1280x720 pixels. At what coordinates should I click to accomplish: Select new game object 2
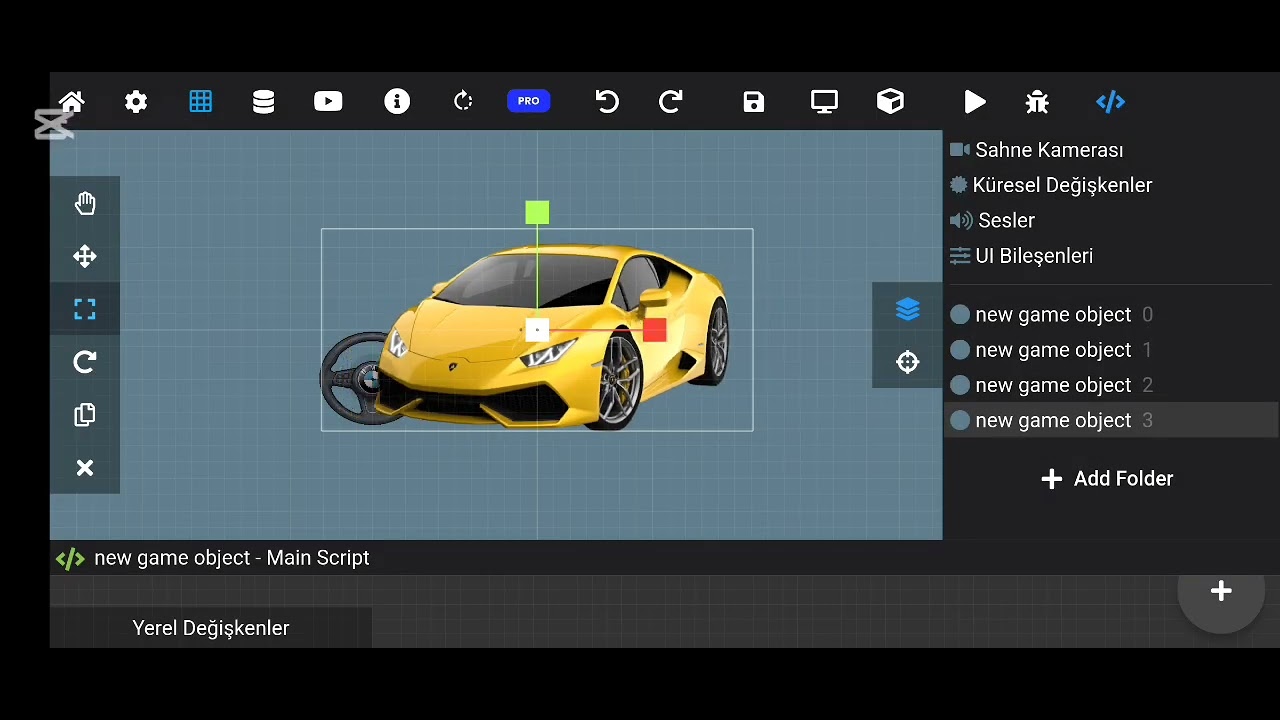pos(1110,385)
